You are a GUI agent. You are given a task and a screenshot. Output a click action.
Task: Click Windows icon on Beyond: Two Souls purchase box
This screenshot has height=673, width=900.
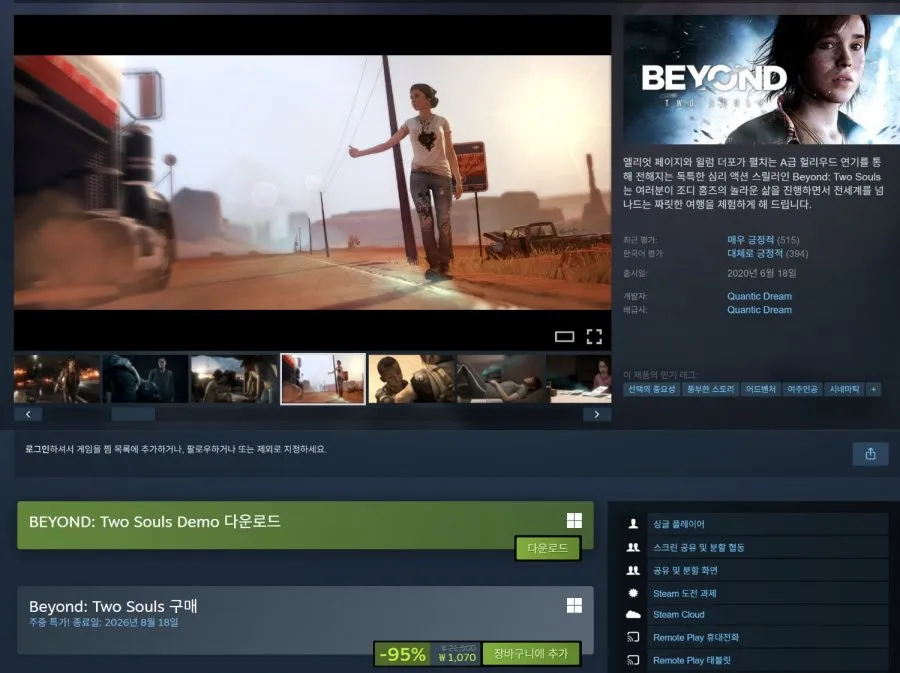[x=574, y=605]
